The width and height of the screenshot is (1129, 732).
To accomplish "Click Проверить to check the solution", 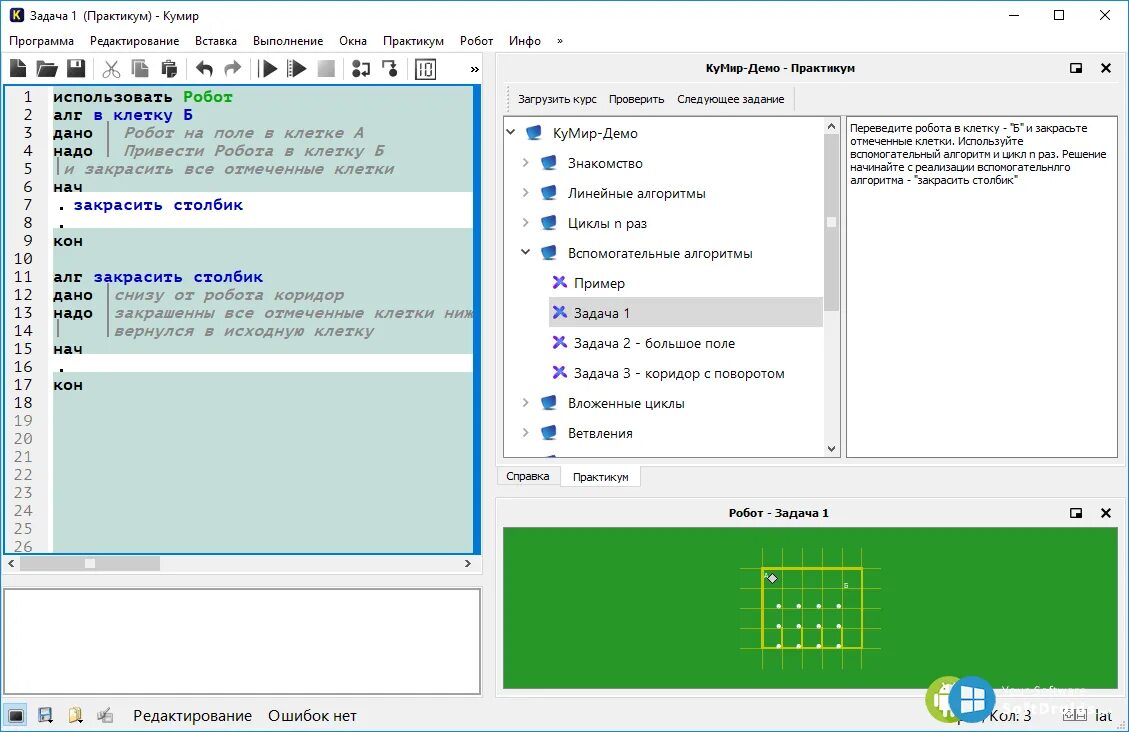I will click(x=637, y=99).
